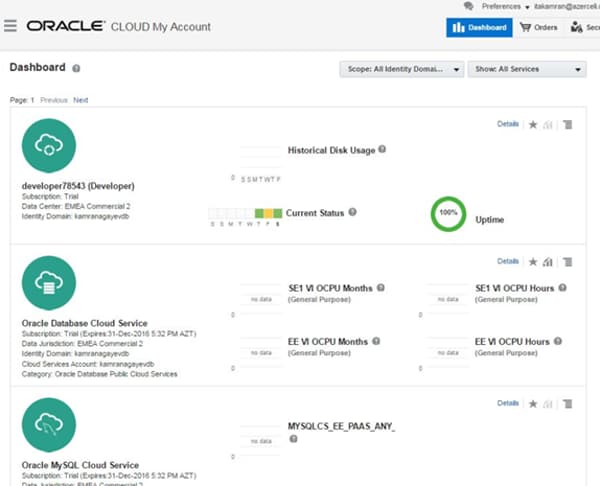The width and height of the screenshot is (600, 486).
Task: Click help icon beside Current Status
Action: (x=353, y=212)
